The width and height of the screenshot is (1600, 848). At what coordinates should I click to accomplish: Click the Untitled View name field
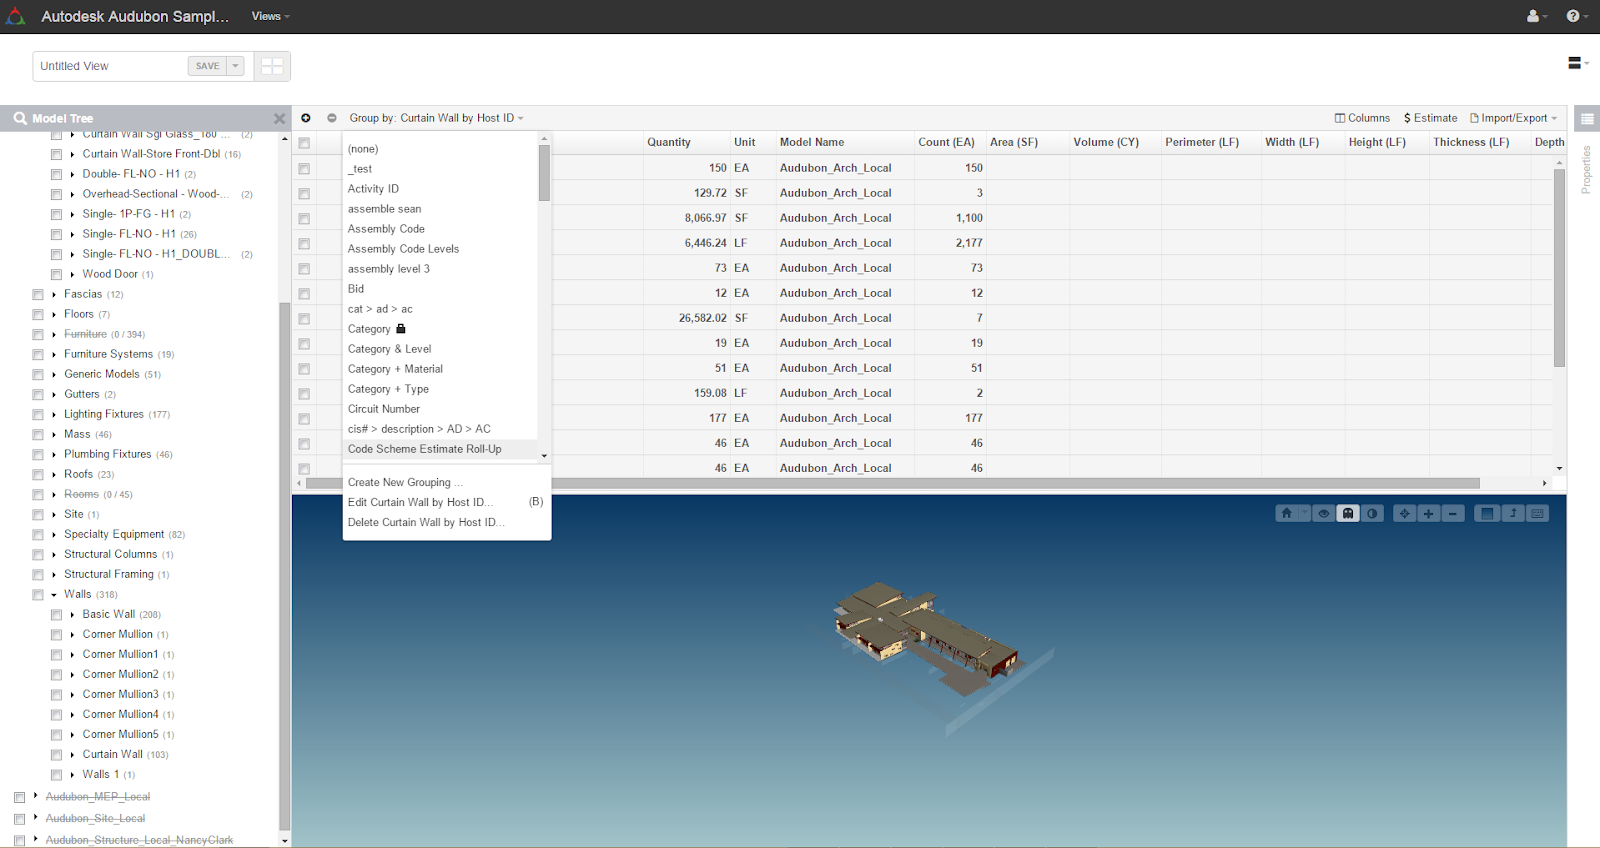coord(111,66)
